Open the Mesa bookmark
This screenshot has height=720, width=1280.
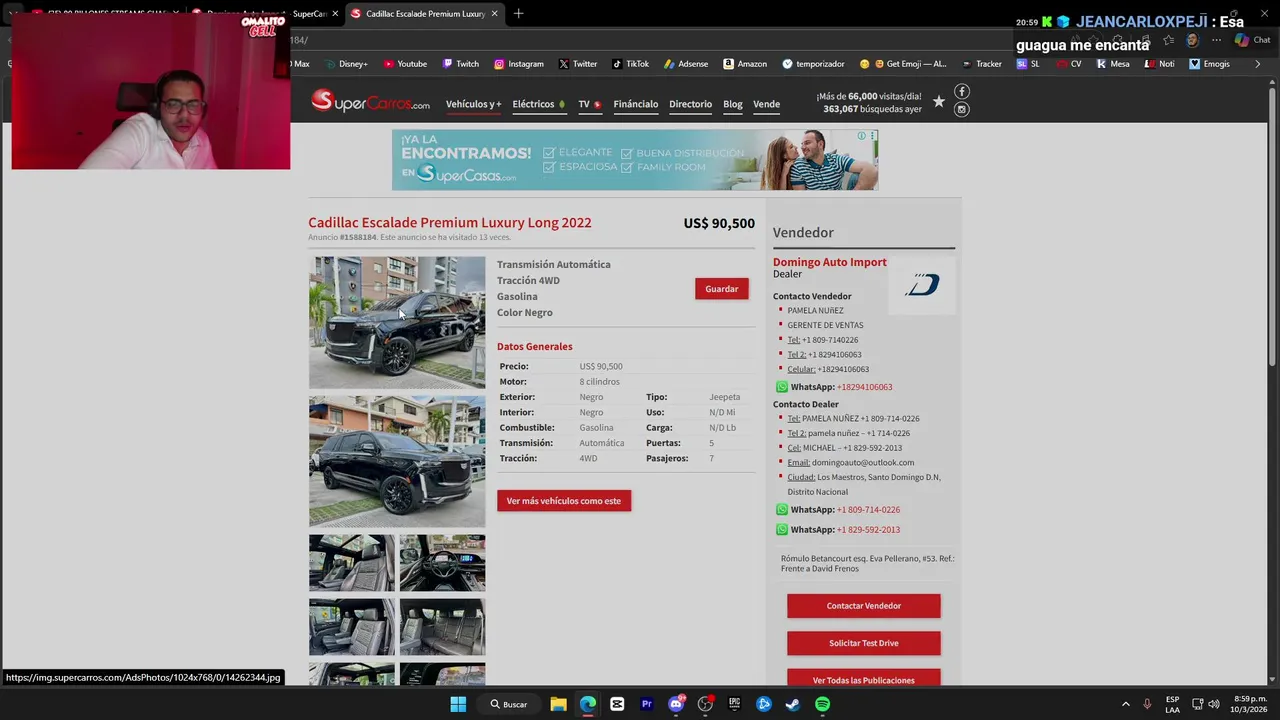click(x=1113, y=64)
